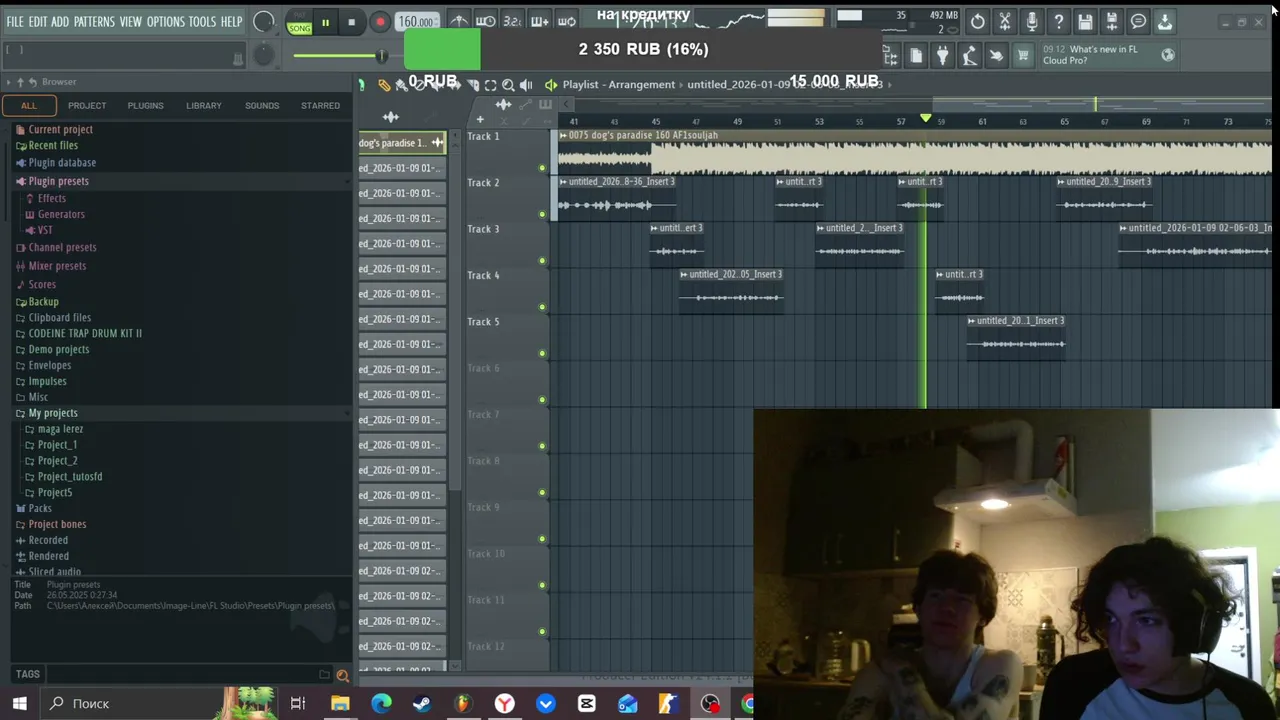The height and width of the screenshot is (720, 1280).
Task: Open the TOOLS menu
Action: coord(202,22)
